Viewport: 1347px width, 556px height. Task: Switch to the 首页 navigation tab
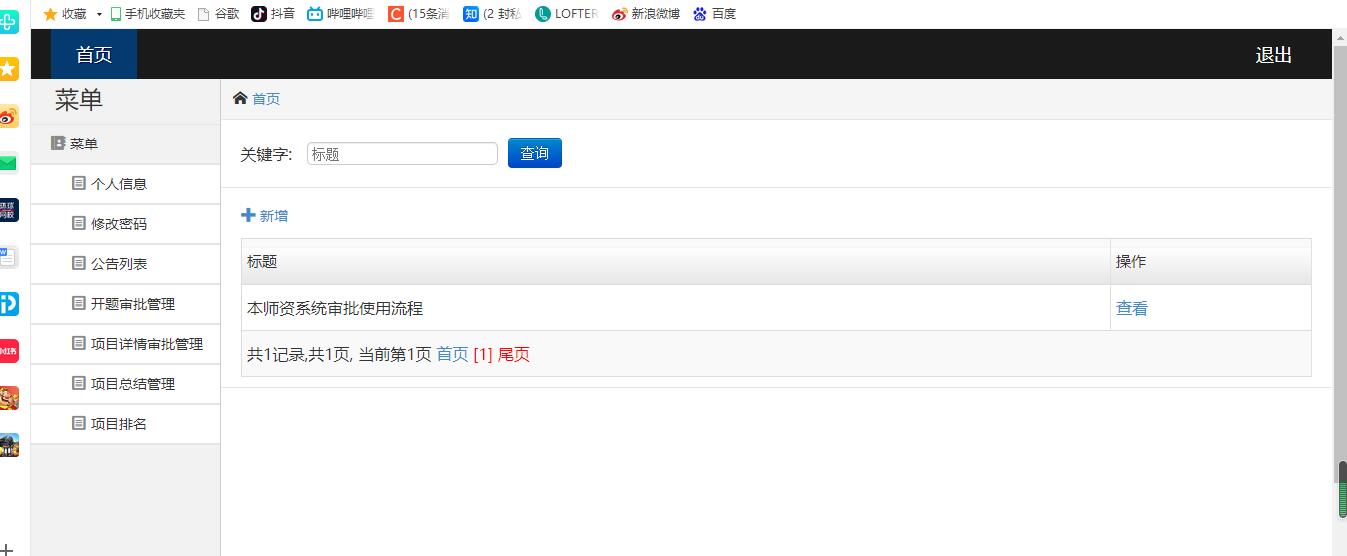94,54
